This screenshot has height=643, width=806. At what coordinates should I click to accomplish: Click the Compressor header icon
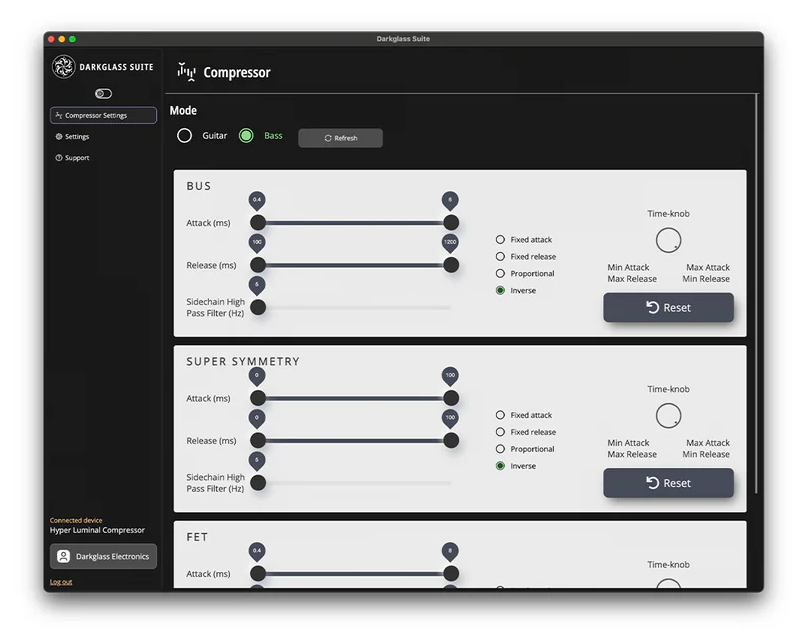[x=186, y=72]
